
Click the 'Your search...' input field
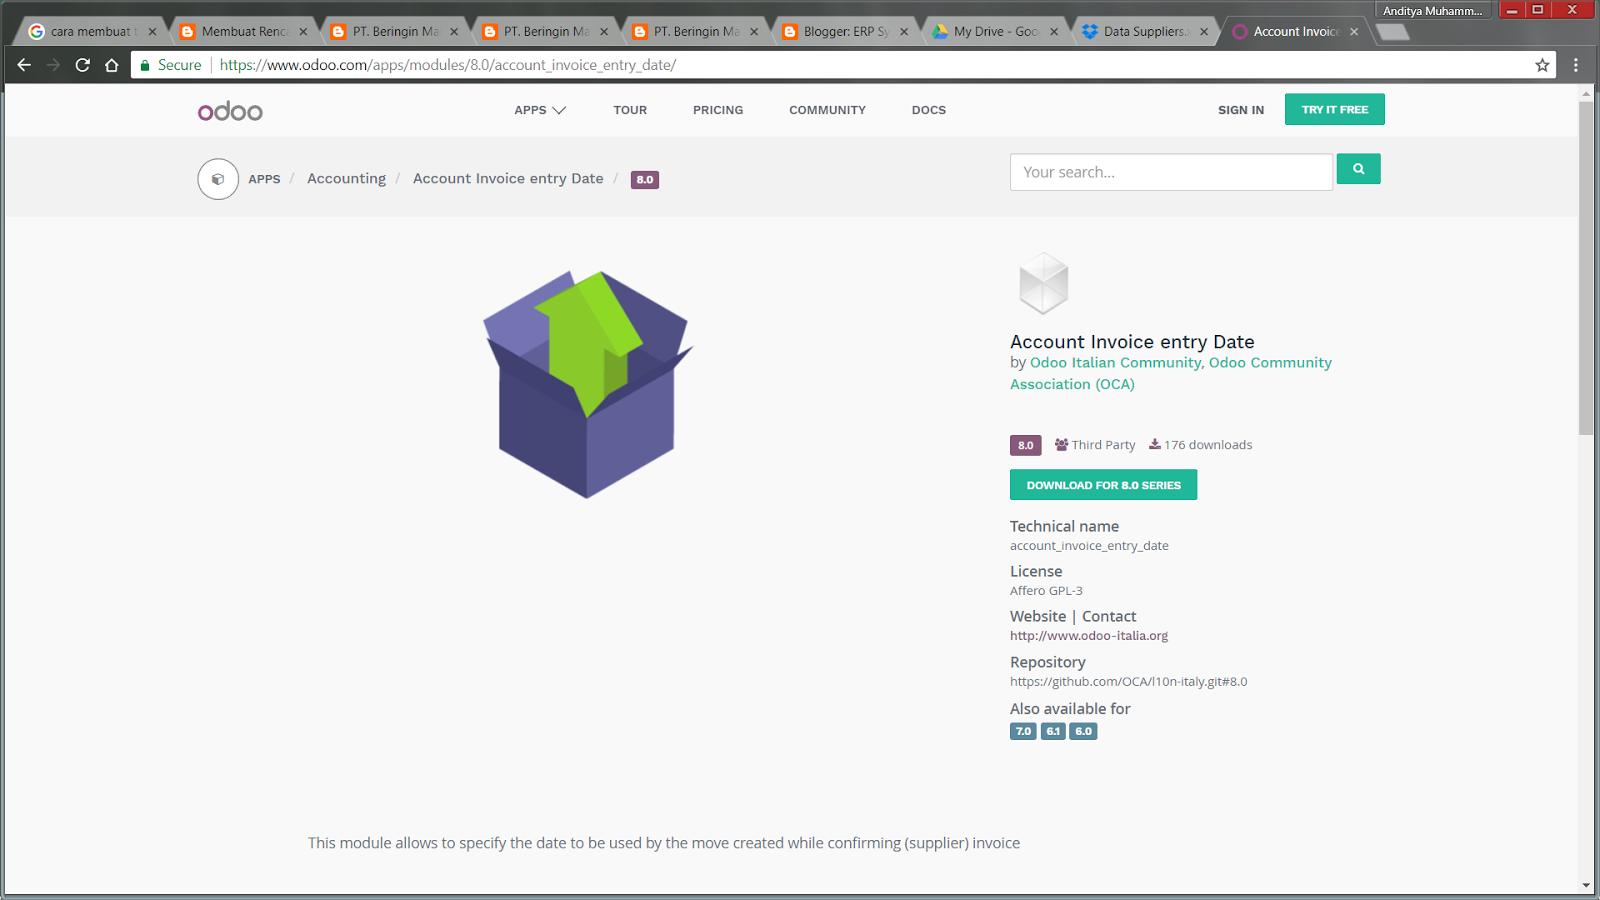pyautogui.click(x=1171, y=172)
